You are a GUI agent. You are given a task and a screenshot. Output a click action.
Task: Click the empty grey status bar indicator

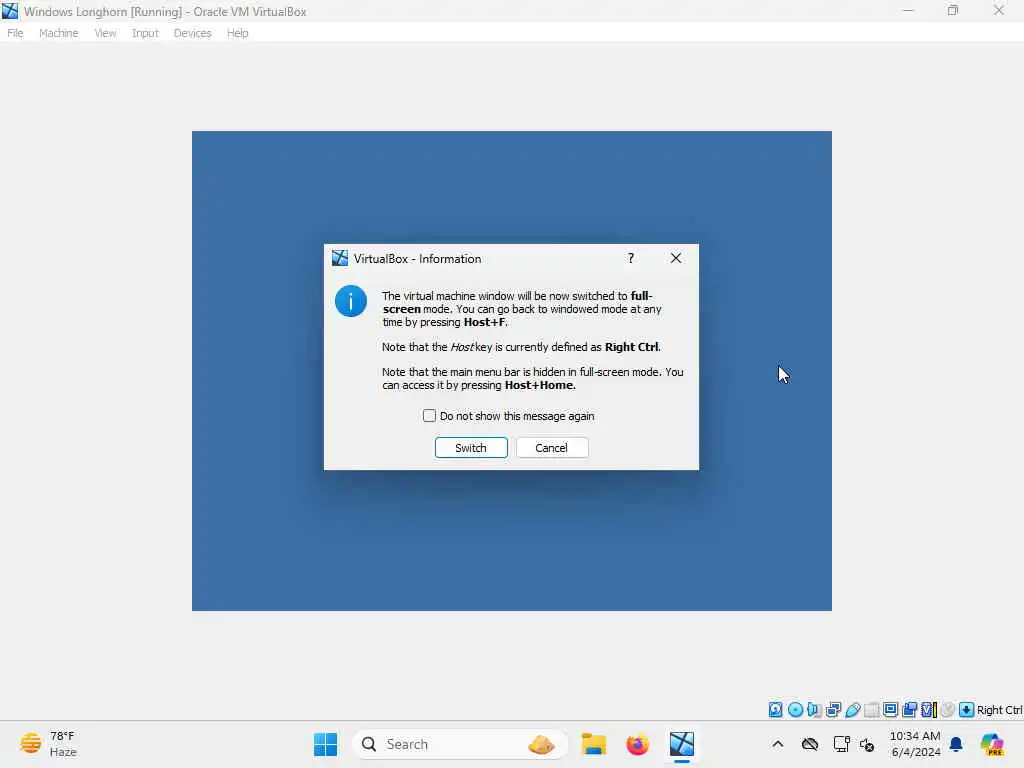point(871,710)
